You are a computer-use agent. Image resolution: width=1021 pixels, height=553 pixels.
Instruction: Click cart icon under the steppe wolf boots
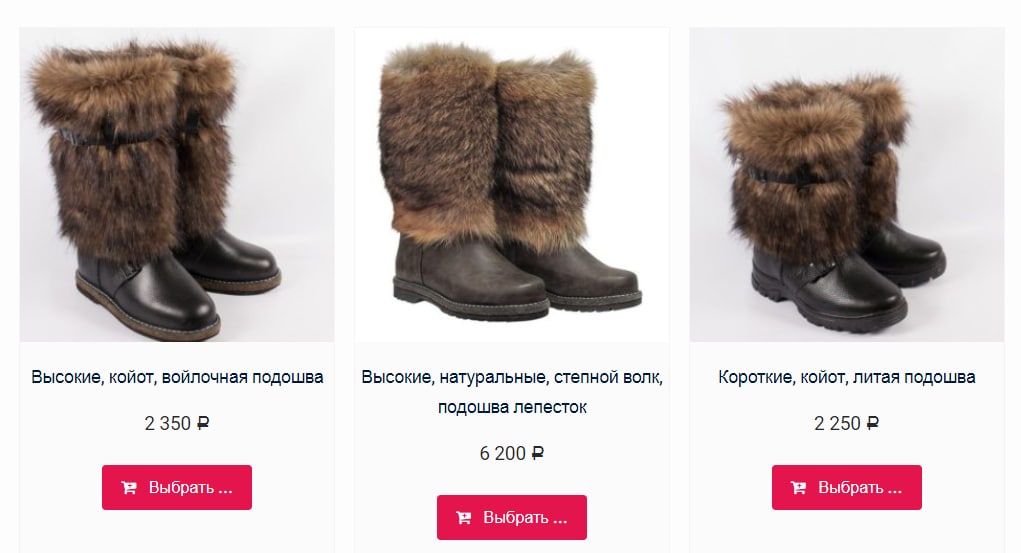coord(464,518)
